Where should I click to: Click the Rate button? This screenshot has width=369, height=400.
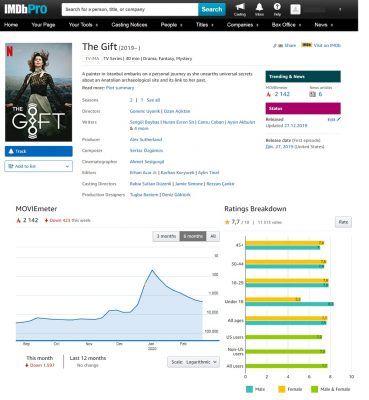343,222
